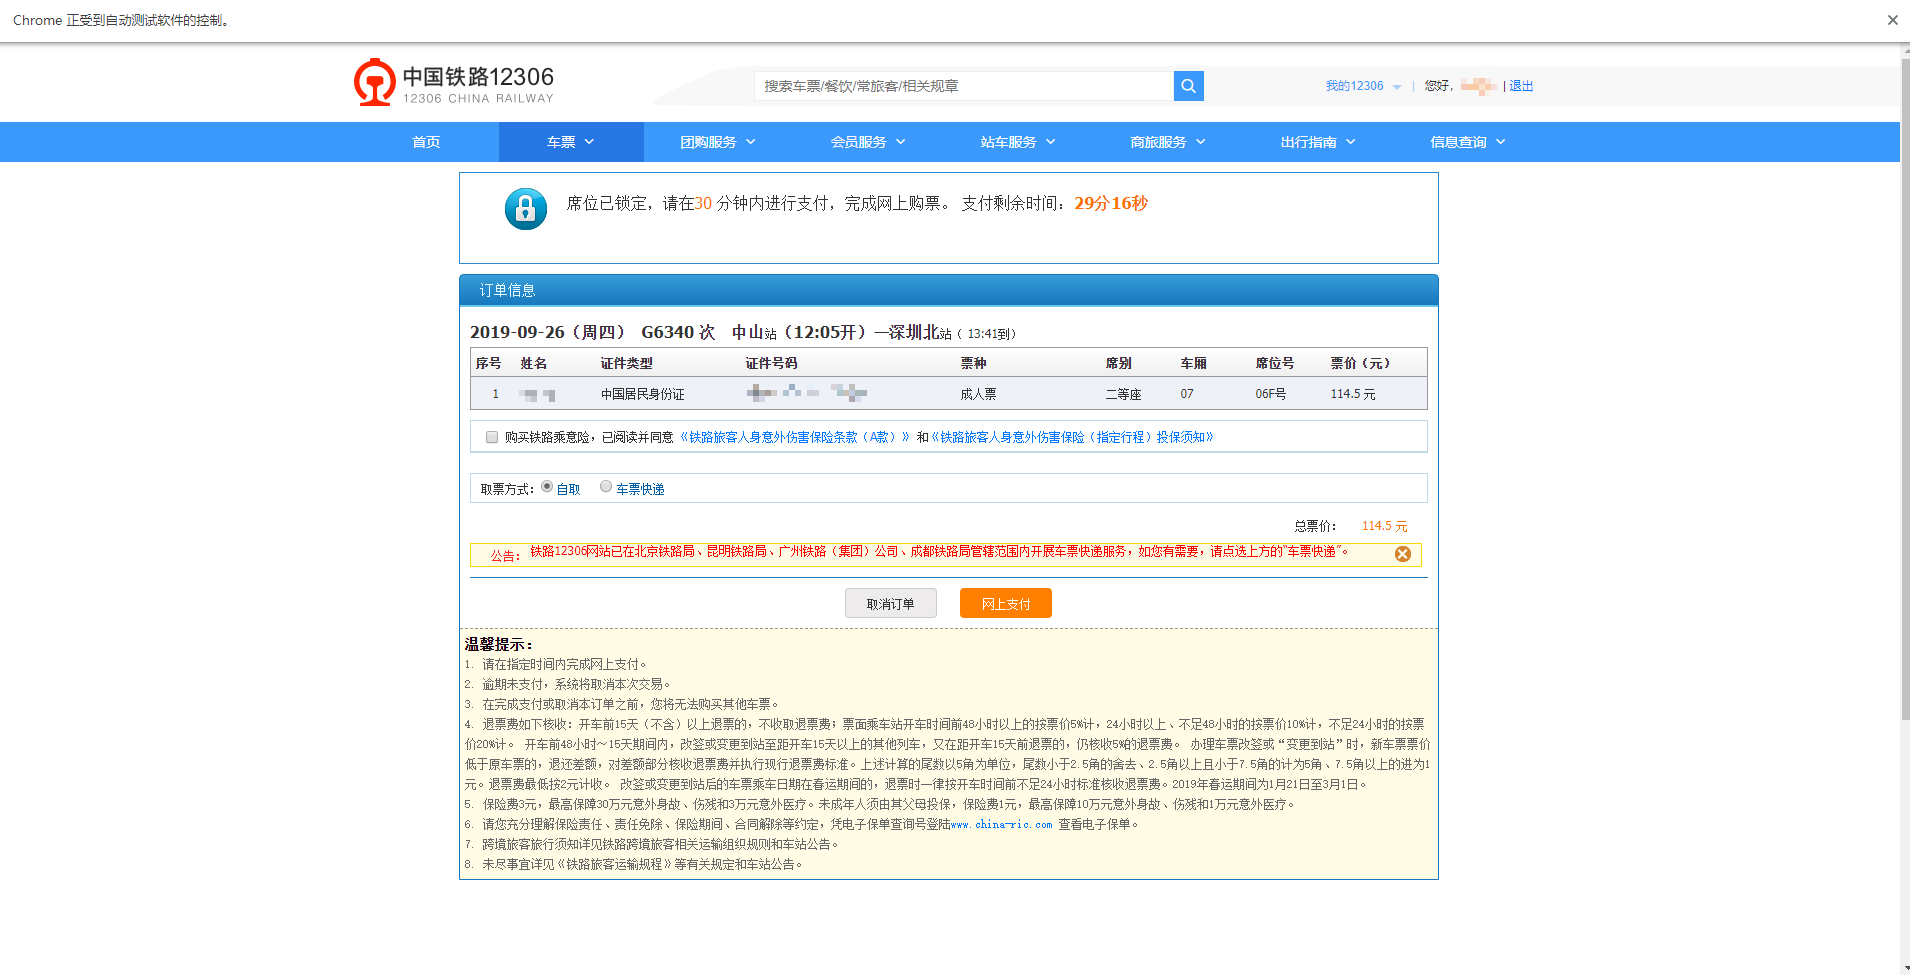Viewport: 1910px width, 975px height.
Task: Open the 商旅服务 dropdown menu
Action: pyautogui.click(x=1168, y=142)
